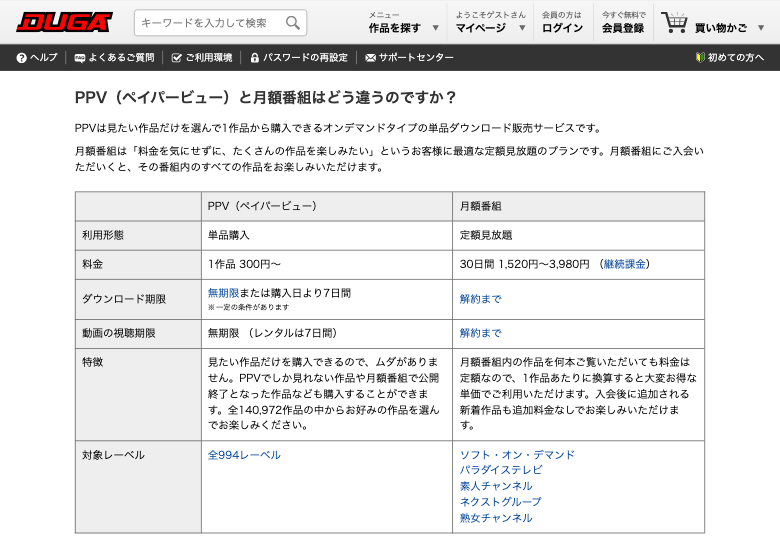Click the ログイン button
This screenshot has height=545, width=780.
click(562, 28)
